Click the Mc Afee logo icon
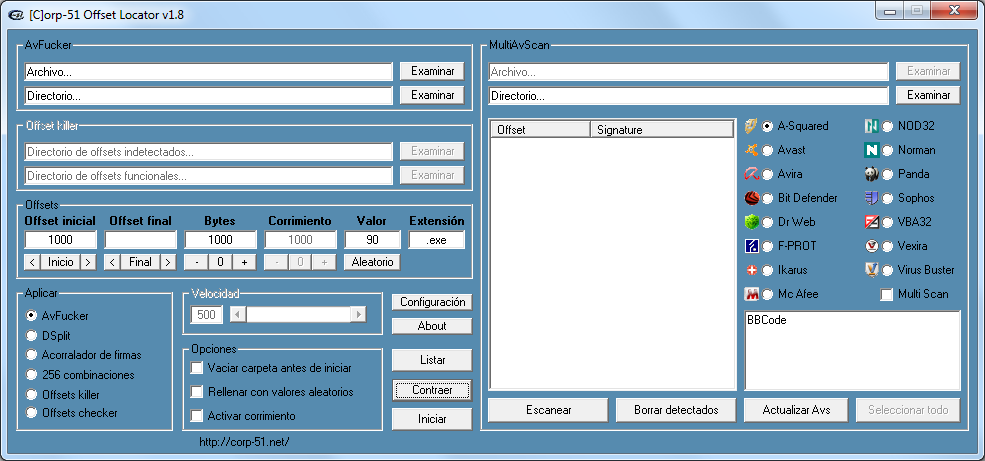The height and width of the screenshot is (461, 985). point(751,294)
